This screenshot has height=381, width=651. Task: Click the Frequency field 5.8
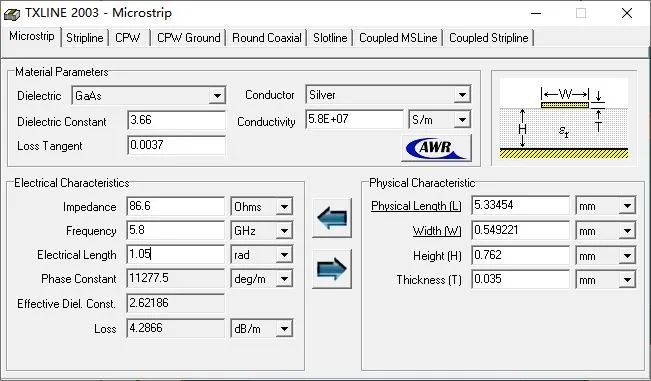(x=176, y=230)
